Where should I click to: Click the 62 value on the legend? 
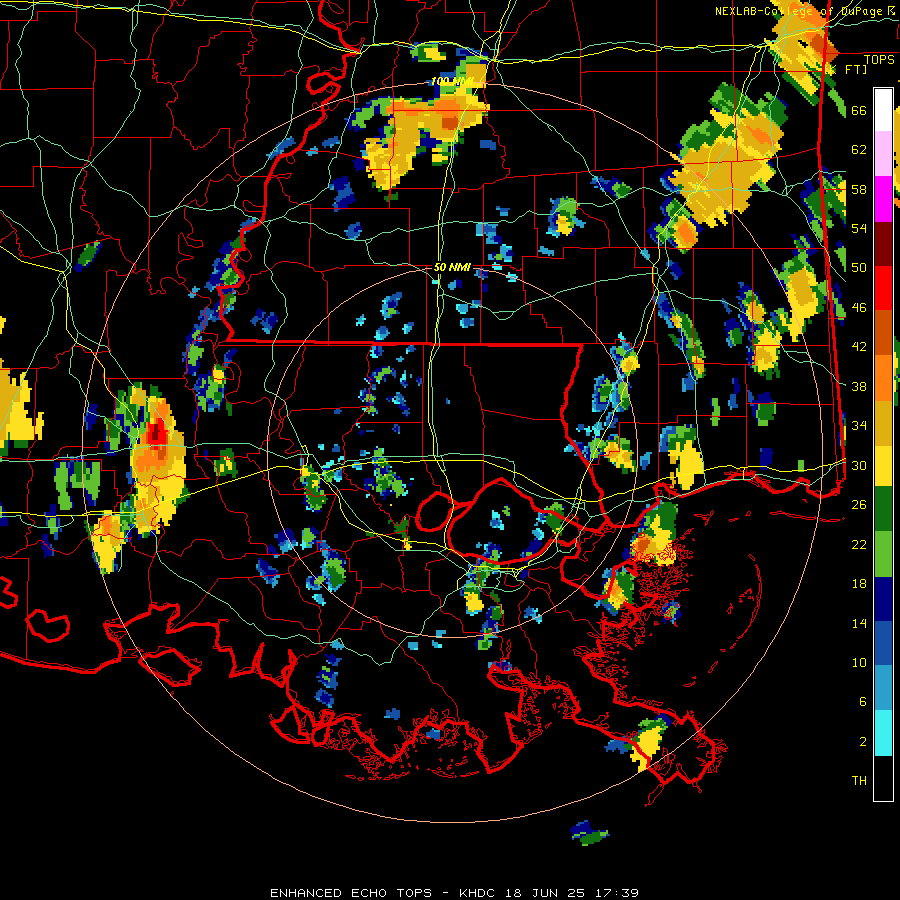point(859,150)
